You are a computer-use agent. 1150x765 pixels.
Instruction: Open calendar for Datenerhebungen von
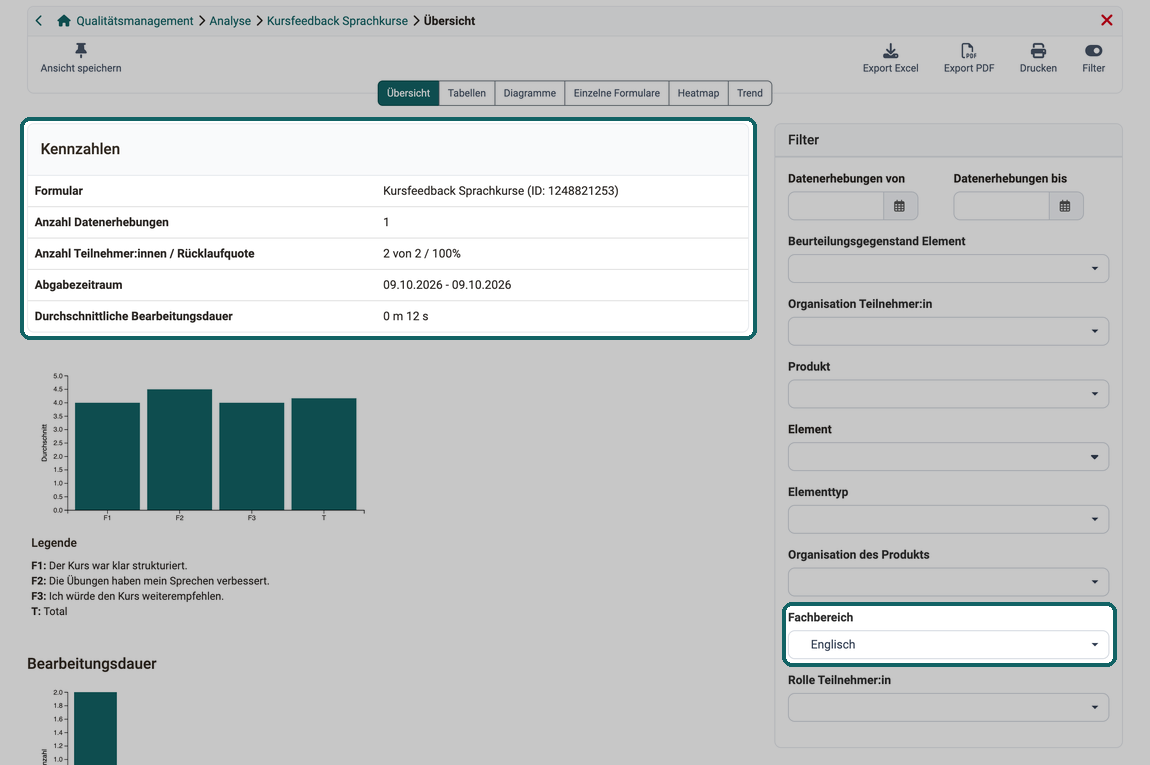pyautogui.click(x=900, y=206)
